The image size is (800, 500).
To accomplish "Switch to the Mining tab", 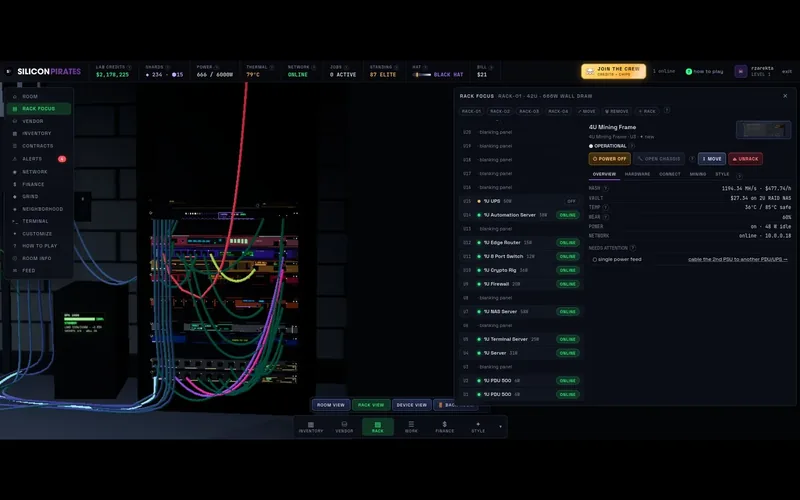I will click(x=697, y=174).
